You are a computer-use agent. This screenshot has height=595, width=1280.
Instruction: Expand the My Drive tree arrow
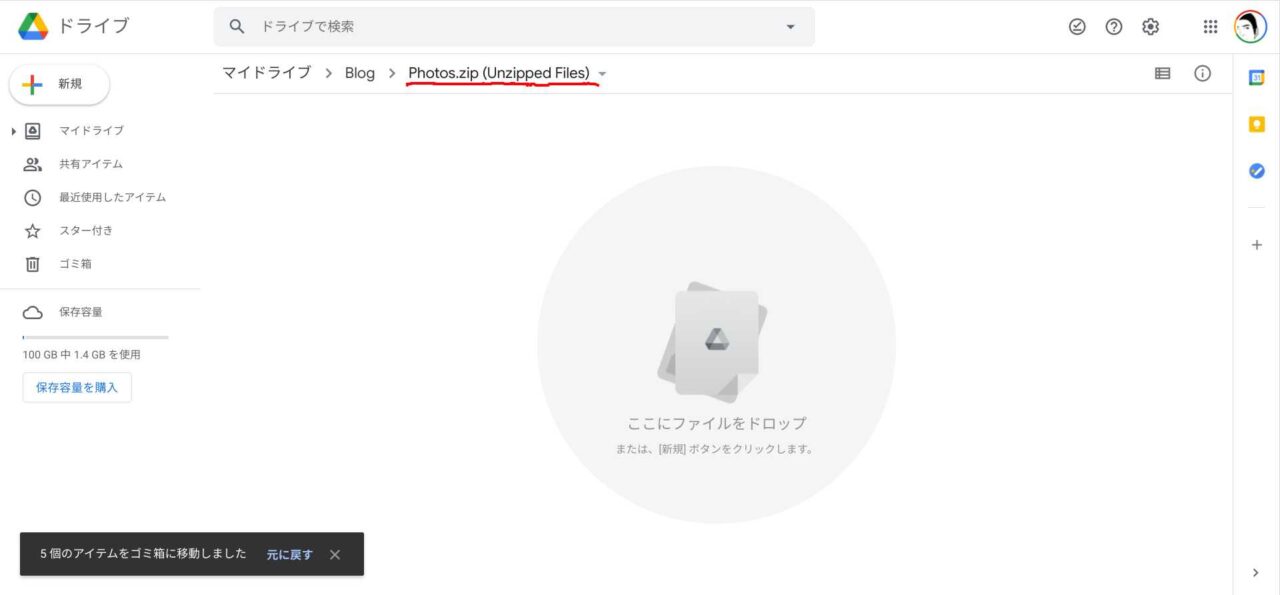(14, 131)
